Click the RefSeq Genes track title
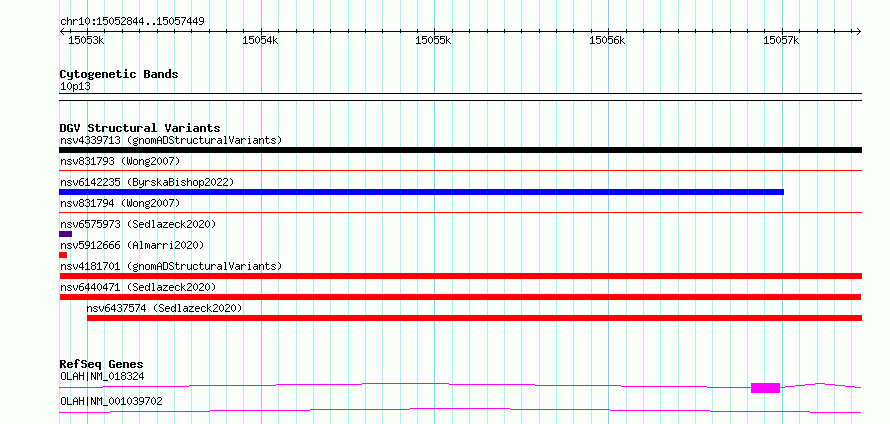Screen dimensions: 890x424 (101, 364)
